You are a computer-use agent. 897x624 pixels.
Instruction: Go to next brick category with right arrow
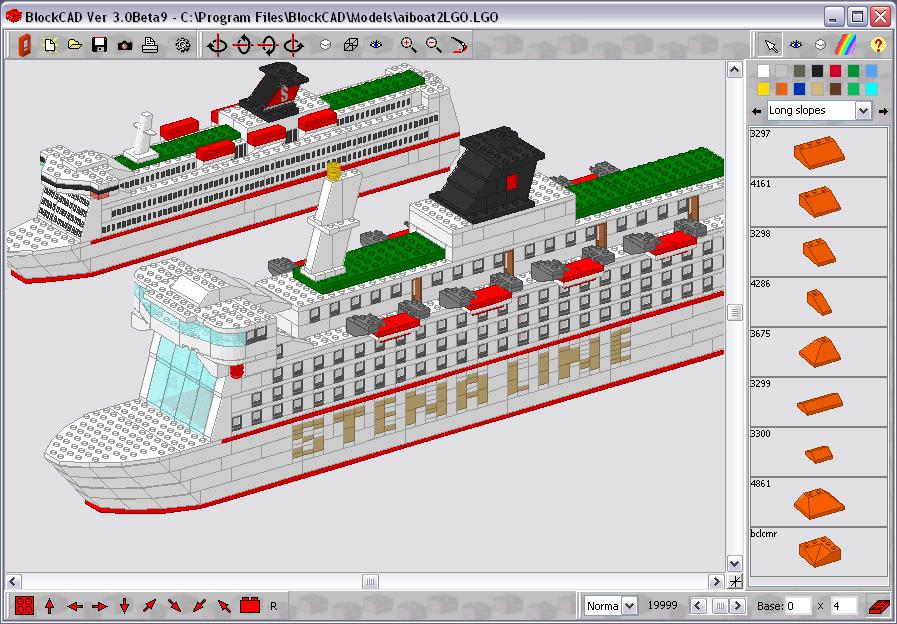click(x=882, y=111)
